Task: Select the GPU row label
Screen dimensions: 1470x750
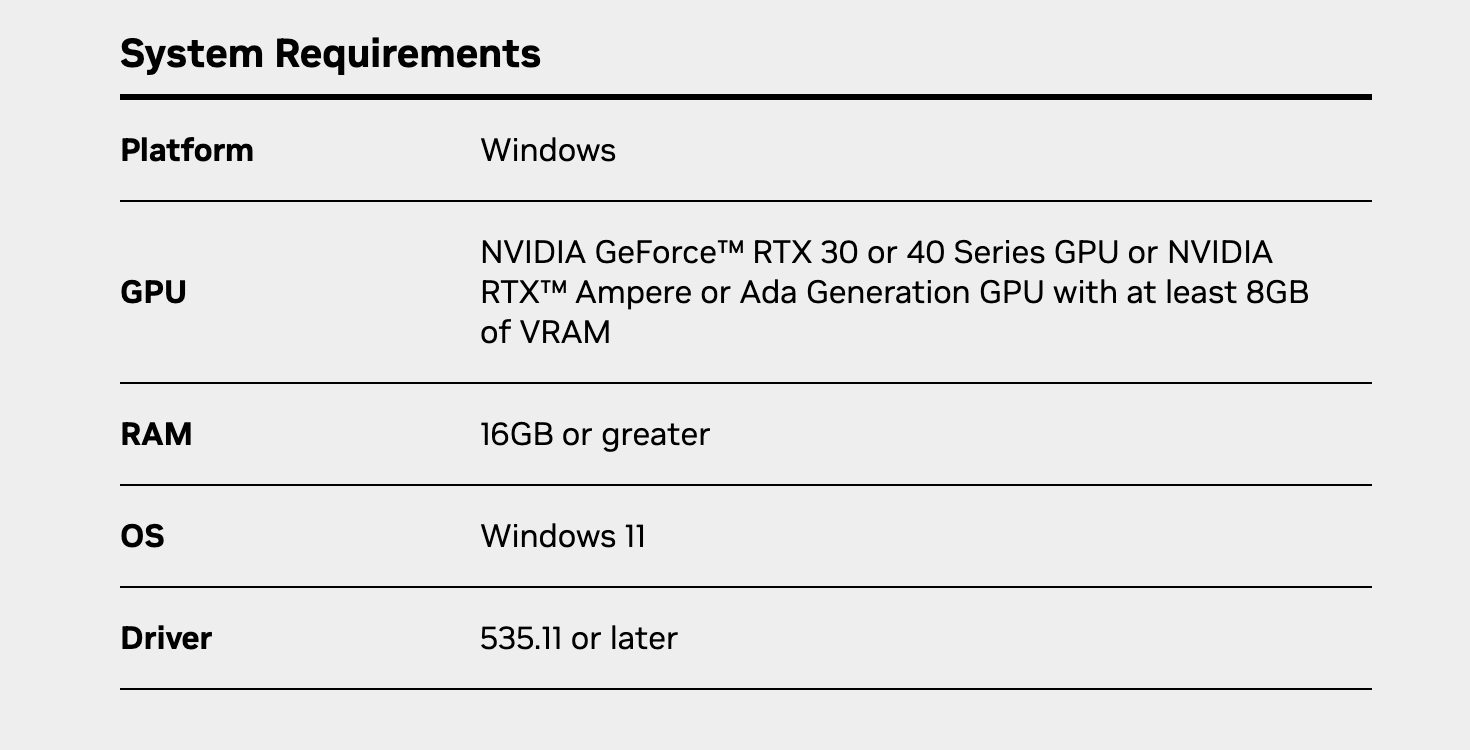Action: click(x=154, y=293)
